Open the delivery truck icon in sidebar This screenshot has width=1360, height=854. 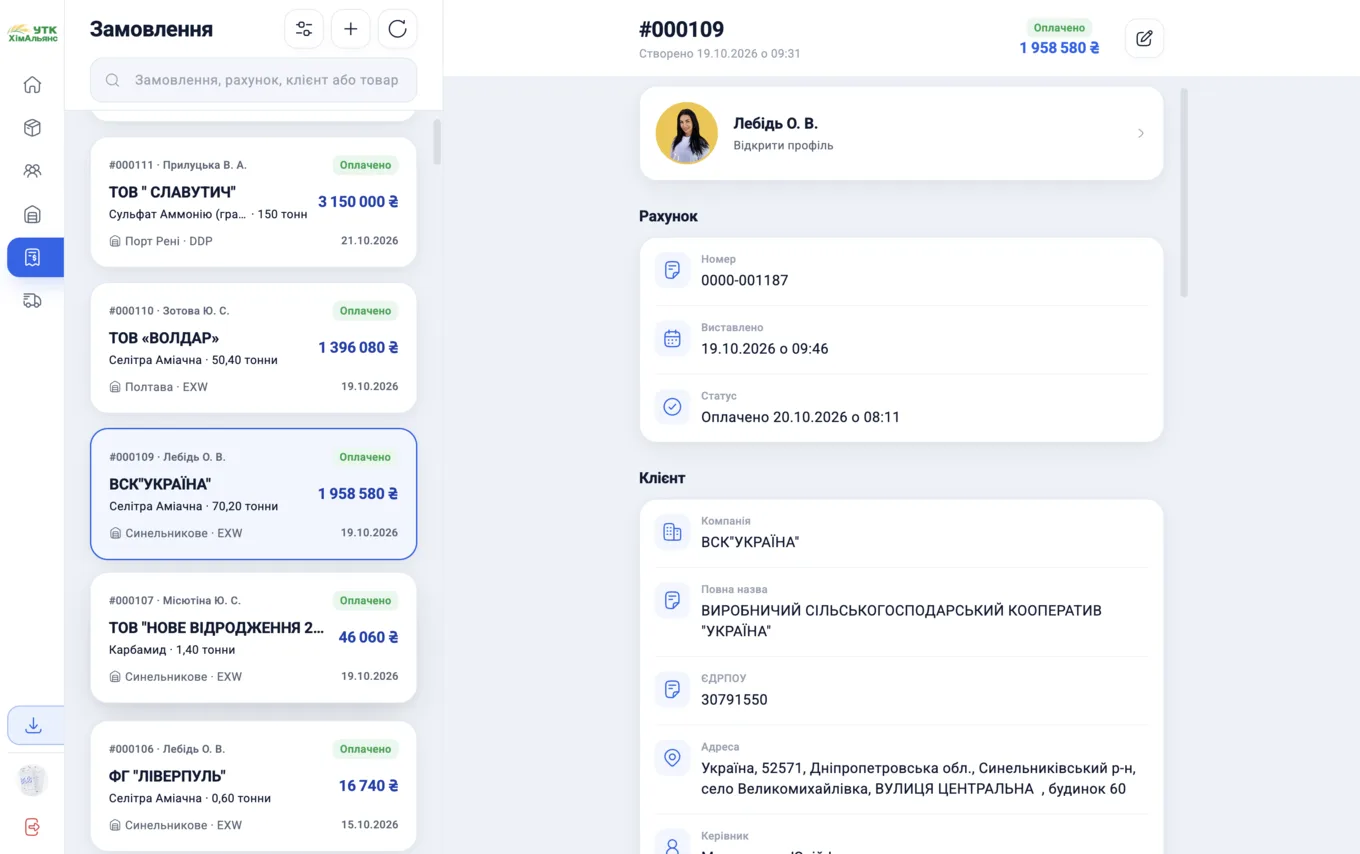[x=32, y=301]
